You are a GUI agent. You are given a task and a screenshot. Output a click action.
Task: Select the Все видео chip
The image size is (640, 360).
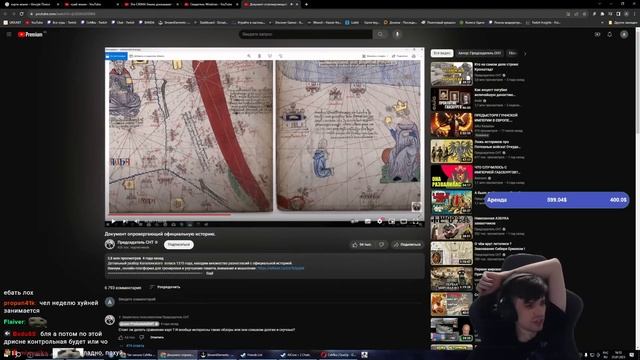pyautogui.click(x=442, y=53)
